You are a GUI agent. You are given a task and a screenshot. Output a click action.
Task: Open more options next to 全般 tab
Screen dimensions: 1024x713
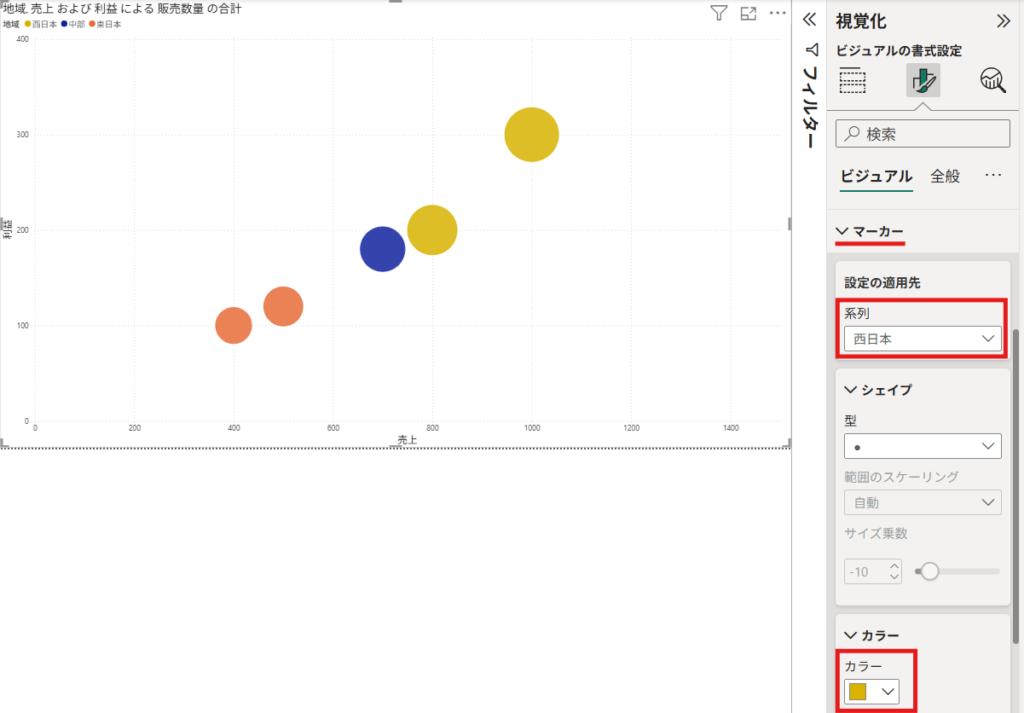pos(993,176)
